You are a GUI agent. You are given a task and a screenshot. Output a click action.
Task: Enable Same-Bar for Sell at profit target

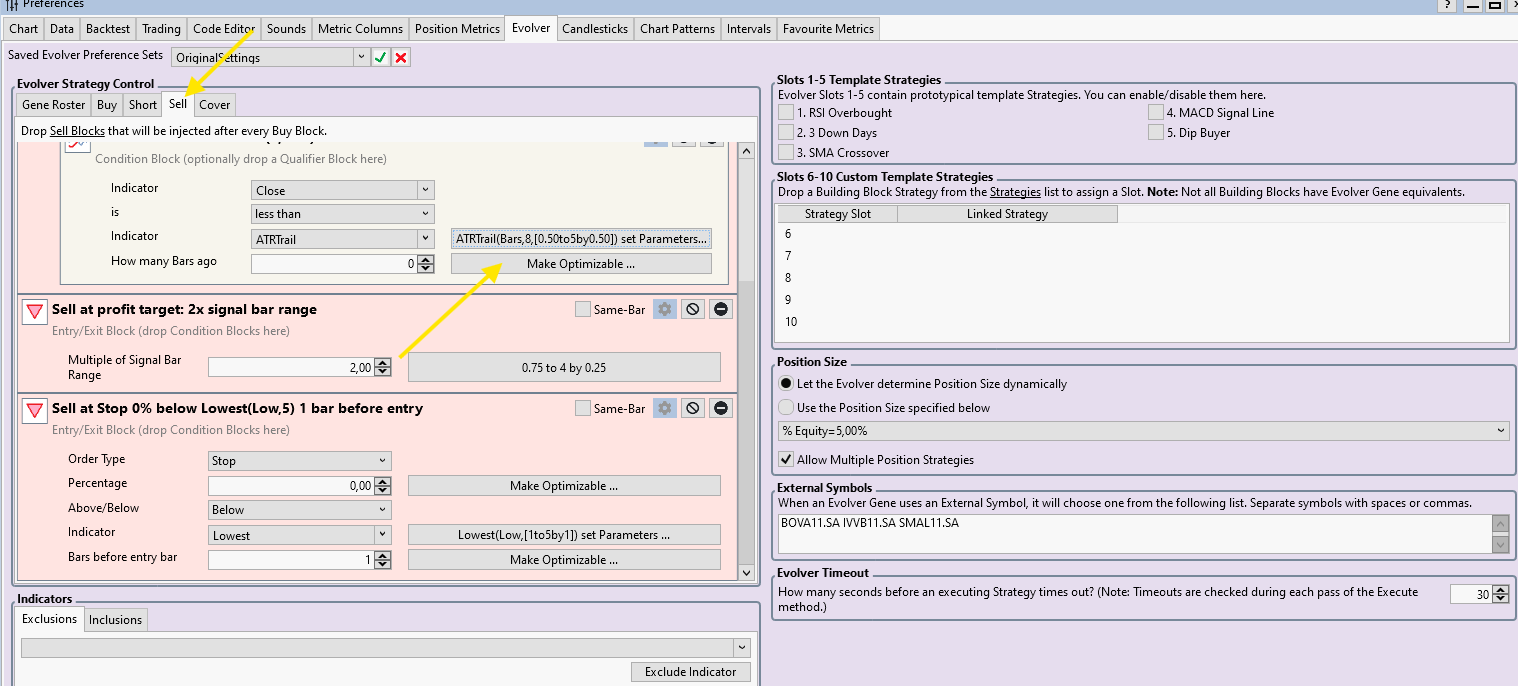583,310
